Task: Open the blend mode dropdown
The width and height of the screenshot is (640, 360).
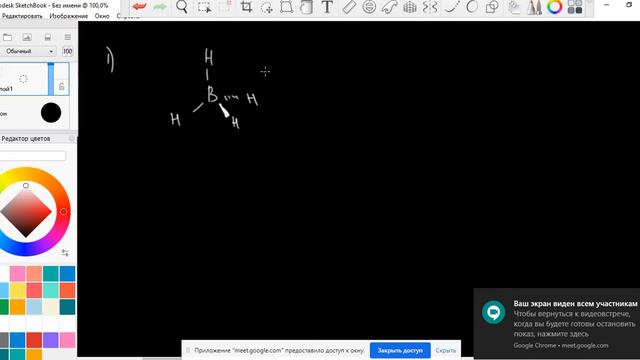Action: (29, 51)
